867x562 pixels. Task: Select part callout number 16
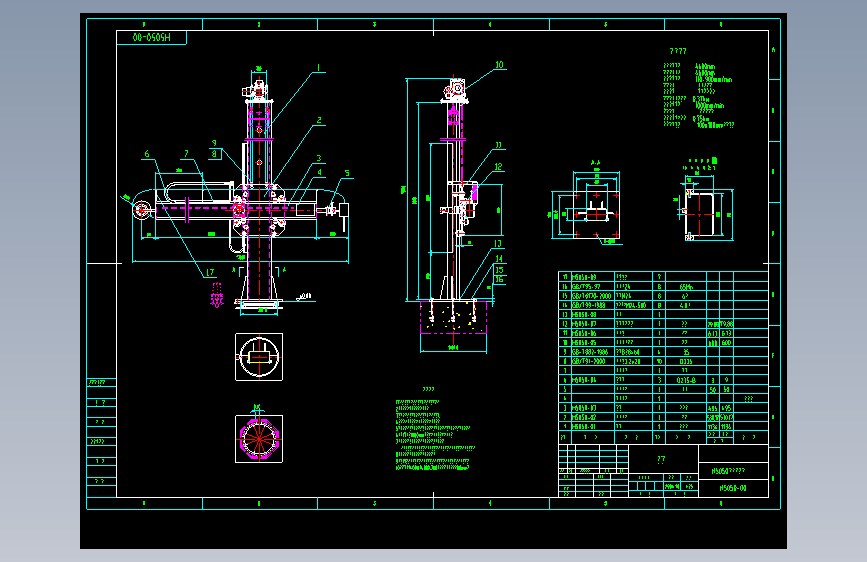499,279
